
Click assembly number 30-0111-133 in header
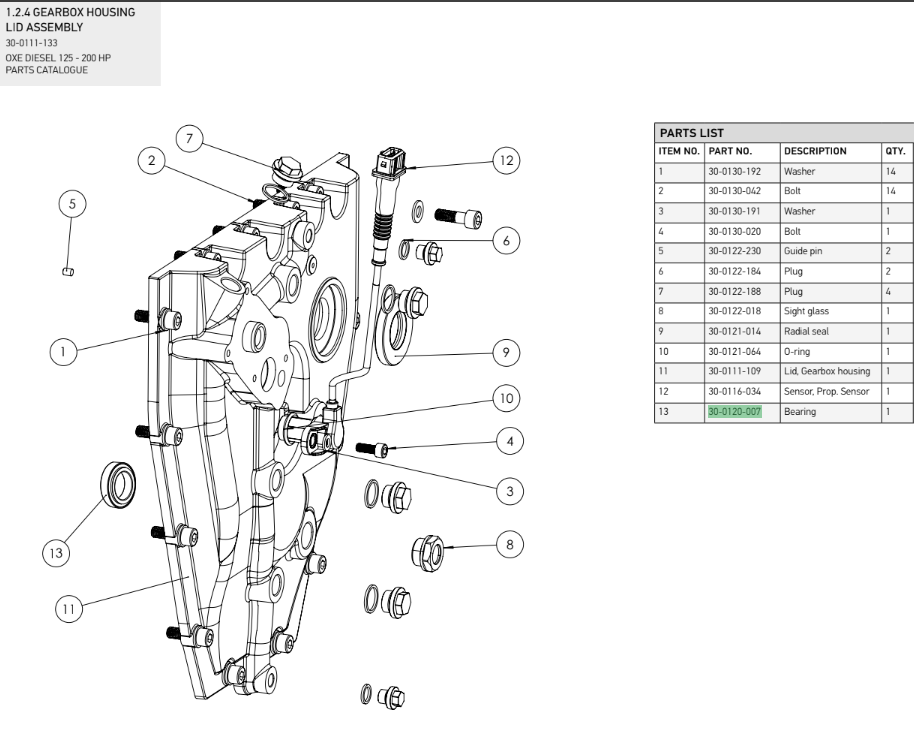tap(31, 43)
